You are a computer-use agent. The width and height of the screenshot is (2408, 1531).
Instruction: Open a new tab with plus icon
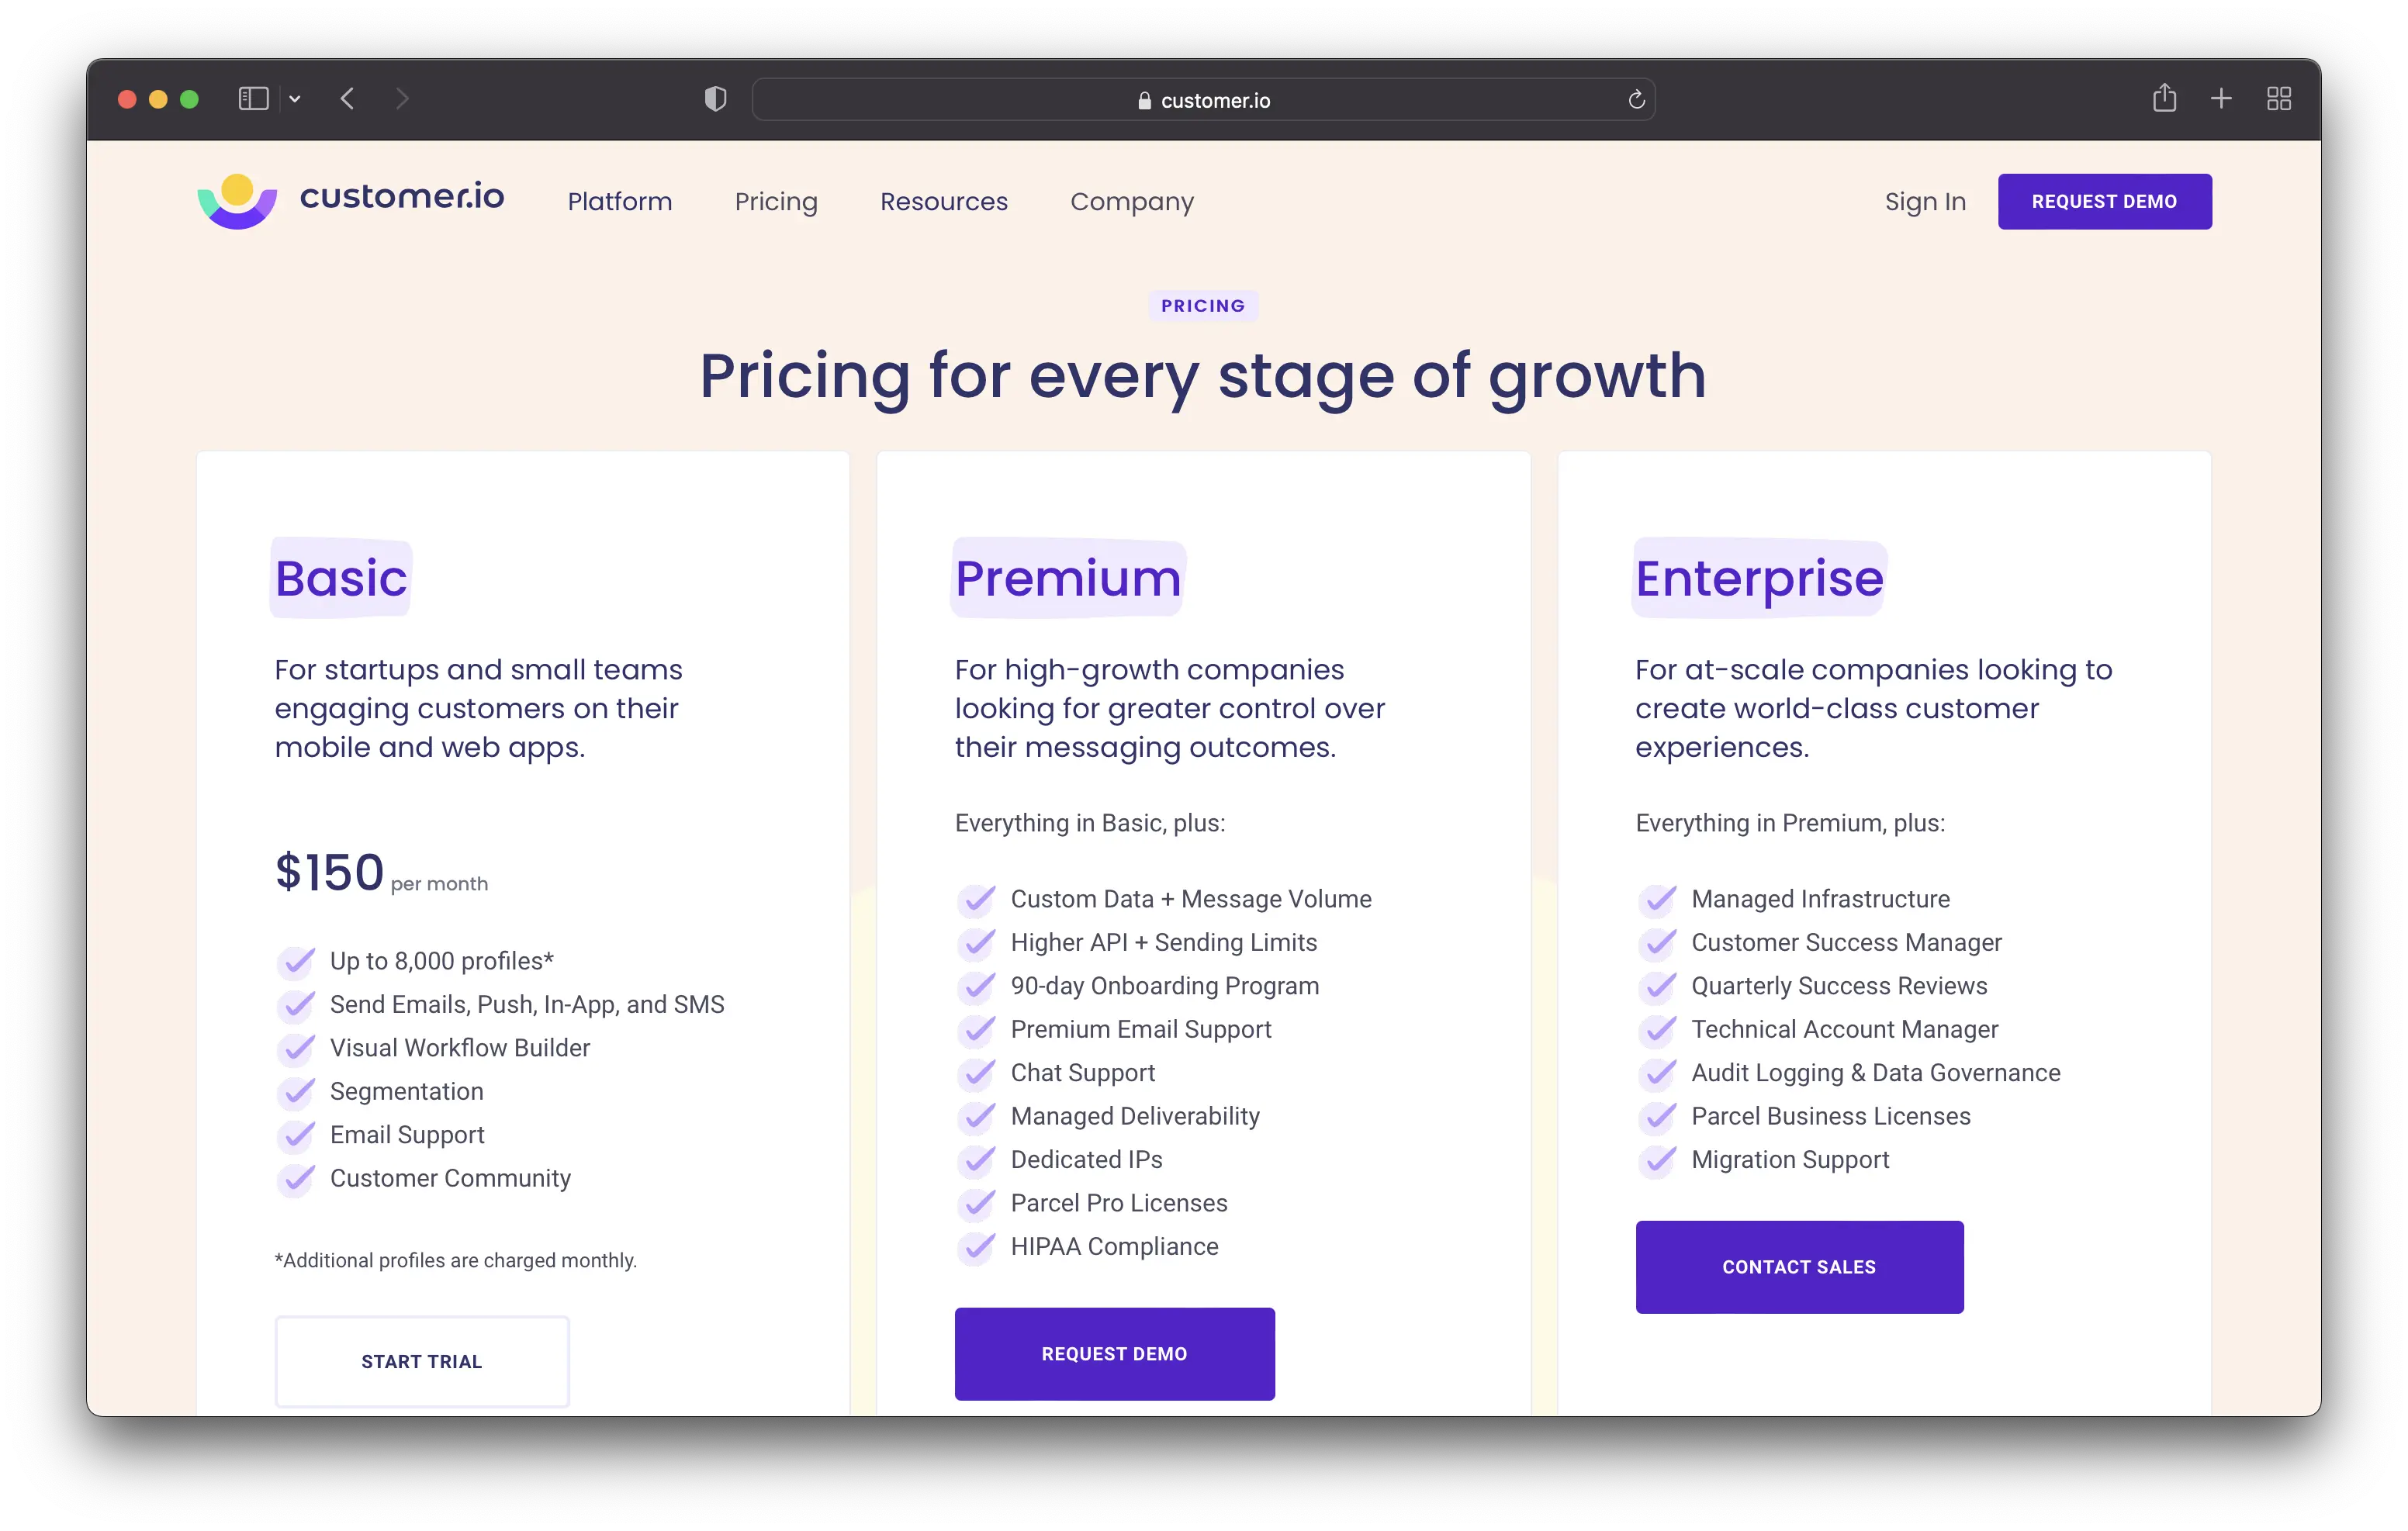point(2221,99)
